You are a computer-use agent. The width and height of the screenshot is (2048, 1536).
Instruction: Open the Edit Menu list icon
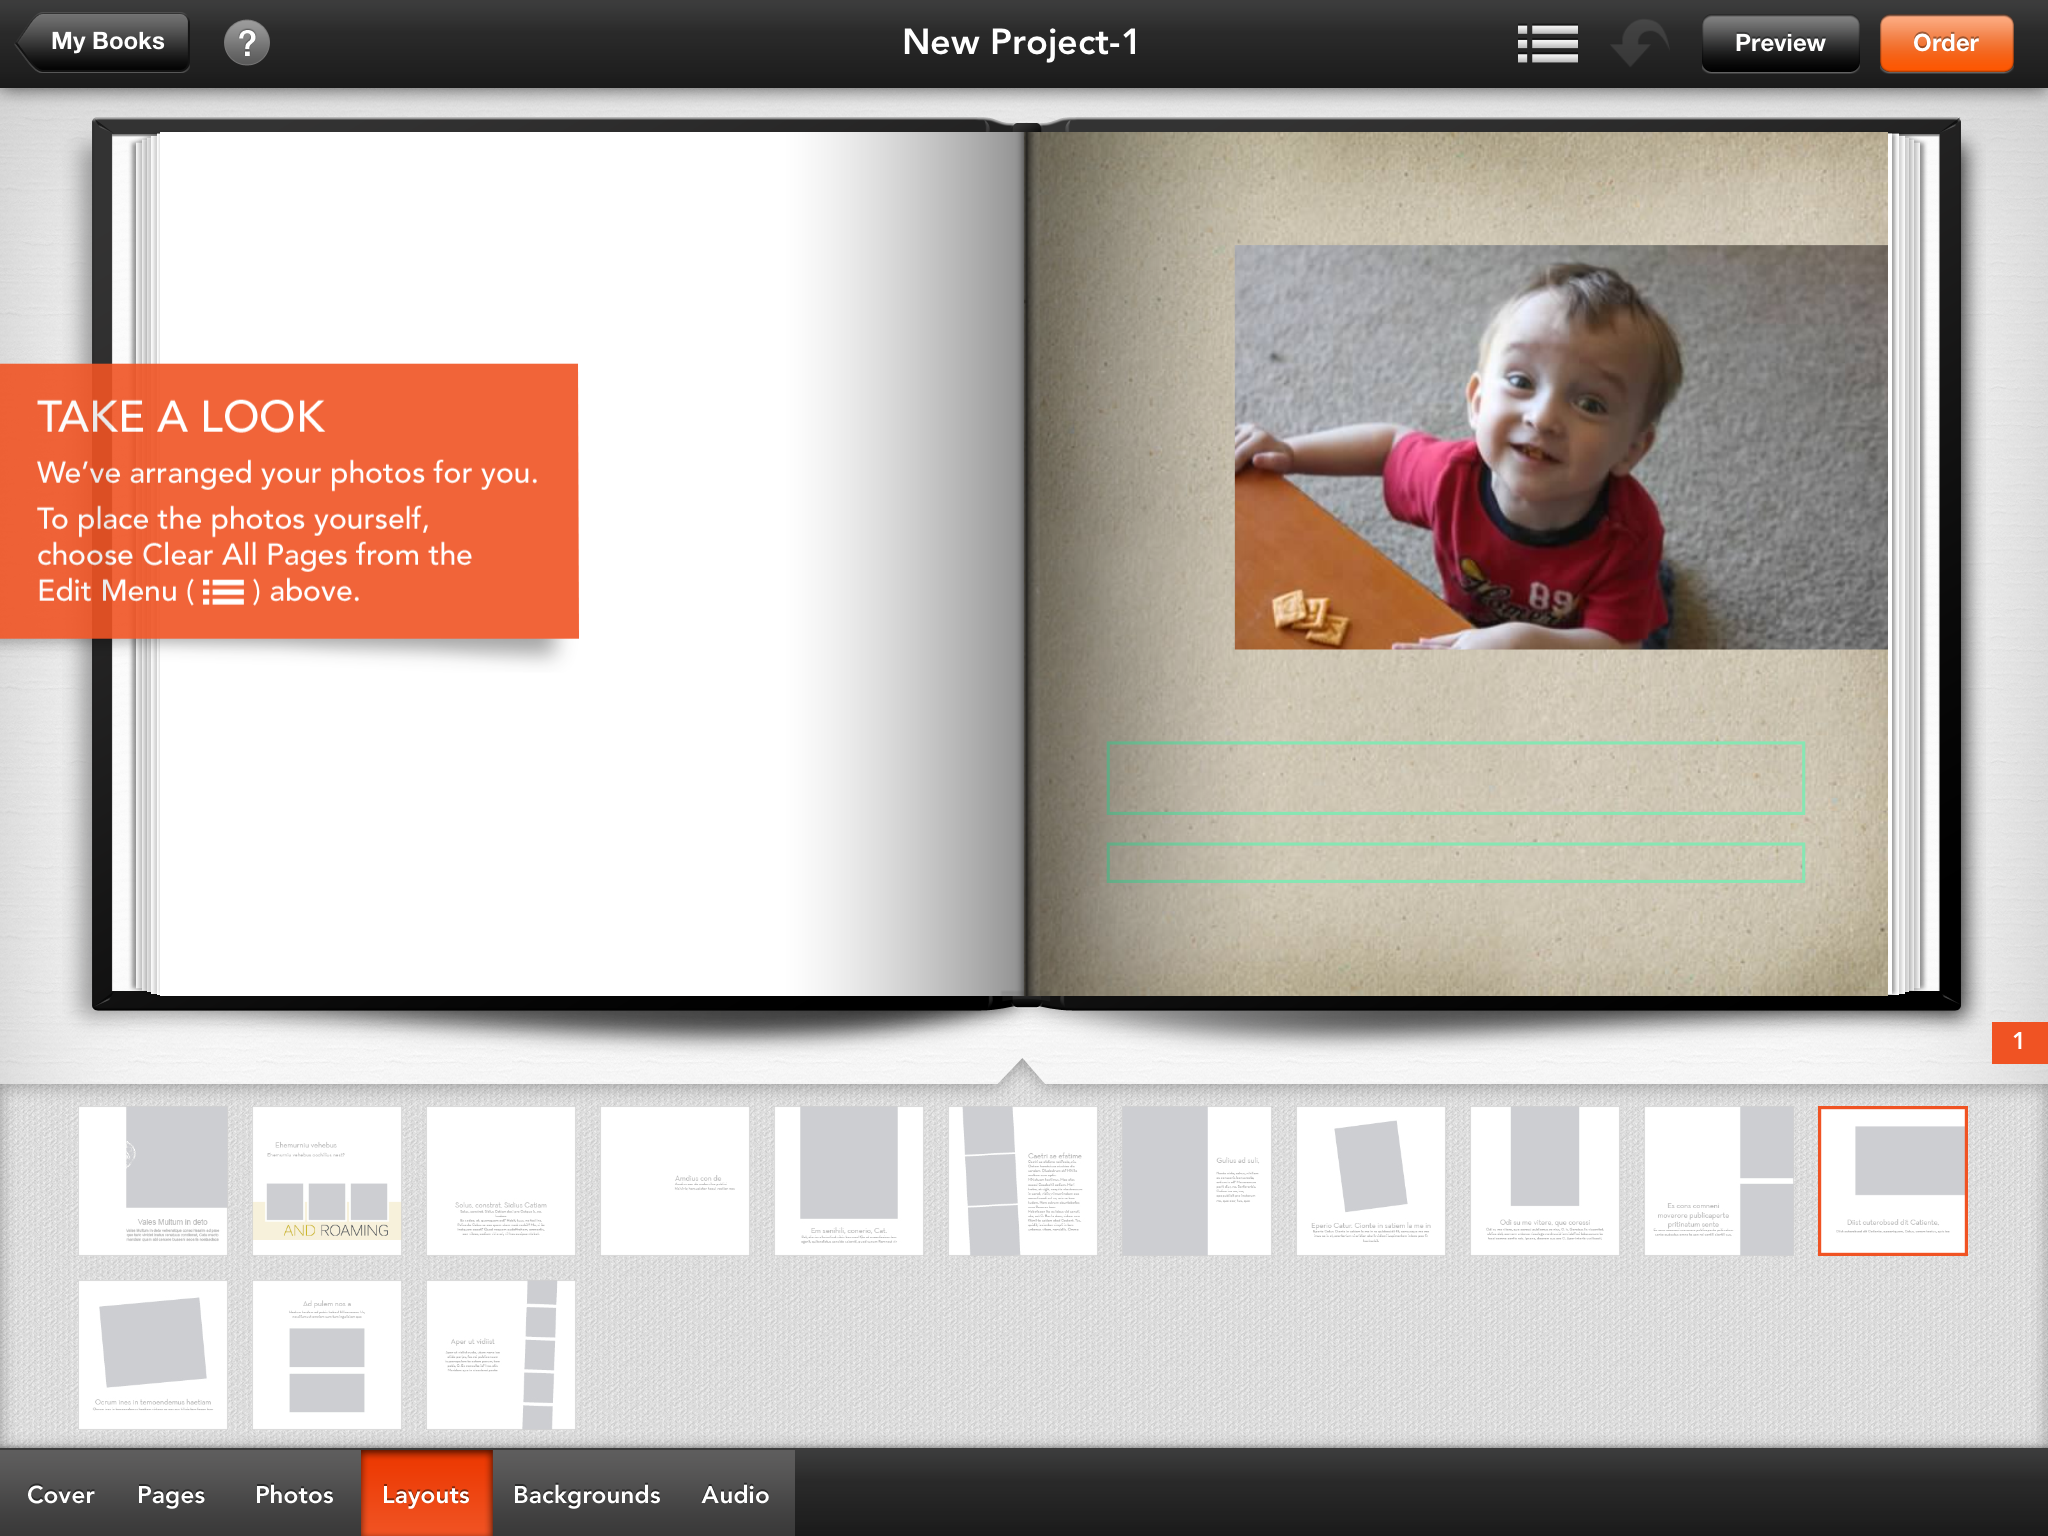click(x=1547, y=43)
